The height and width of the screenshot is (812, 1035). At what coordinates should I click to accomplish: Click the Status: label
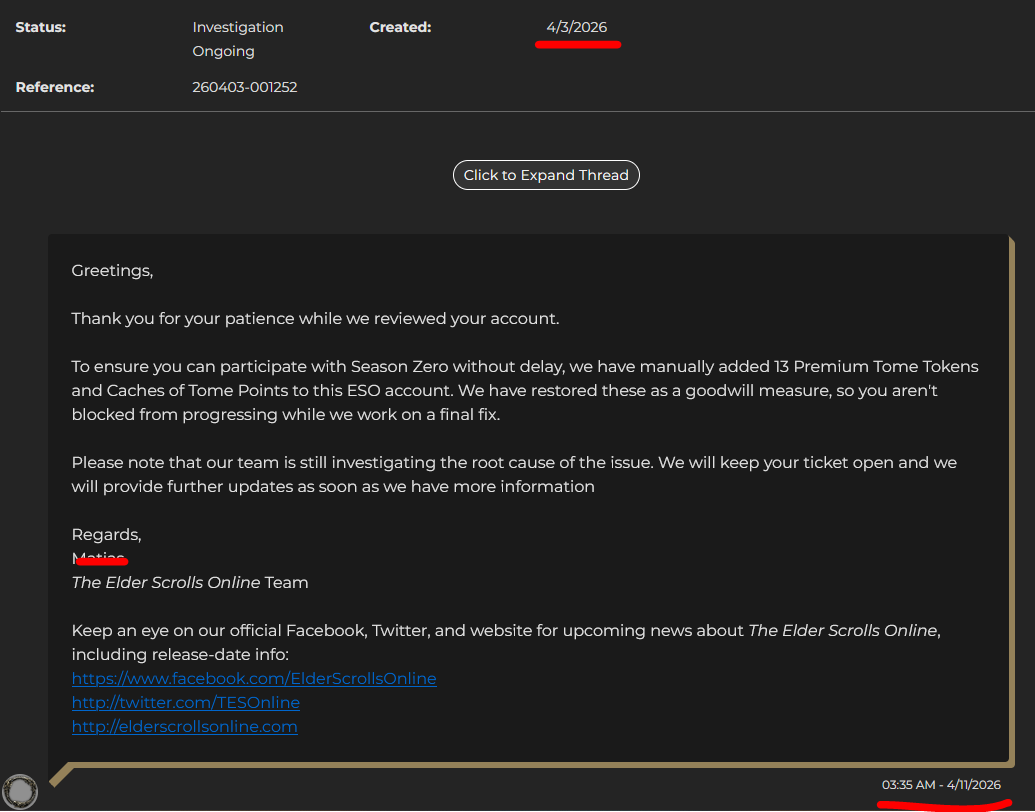pyautogui.click(x=41, y=27)
